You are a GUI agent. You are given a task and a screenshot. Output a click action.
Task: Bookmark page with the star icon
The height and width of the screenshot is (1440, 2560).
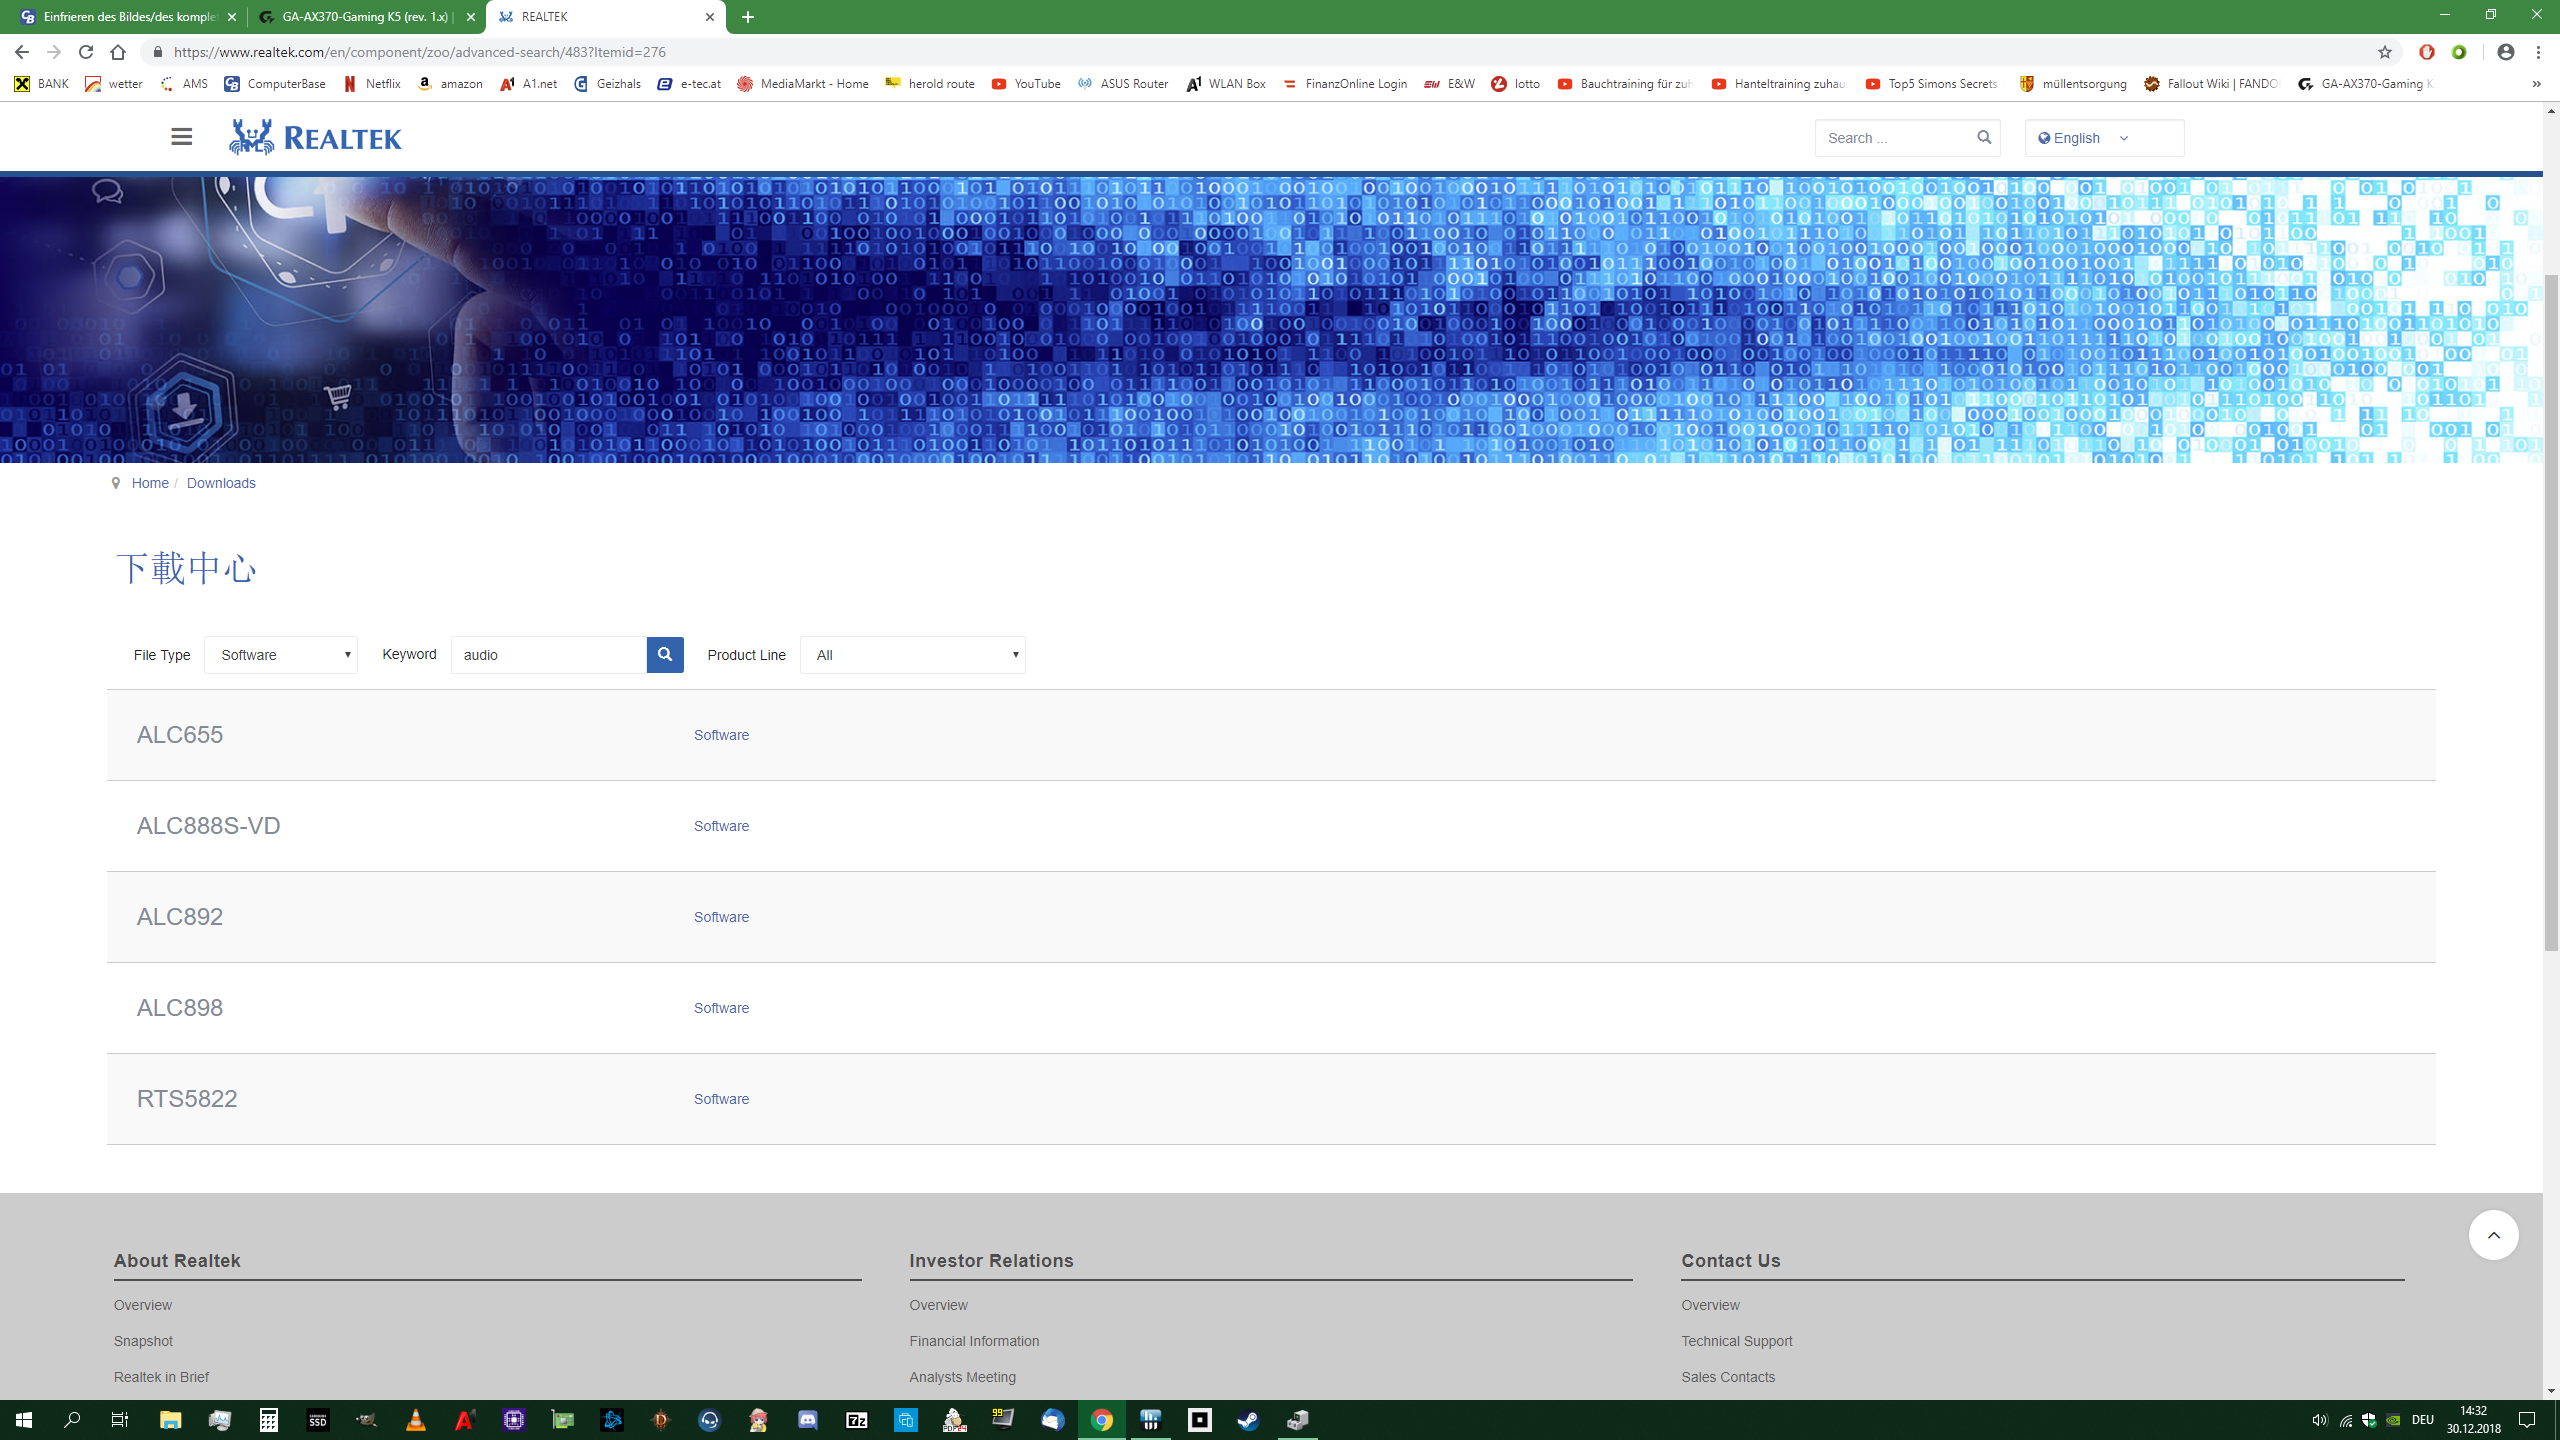pos(2385,52)
